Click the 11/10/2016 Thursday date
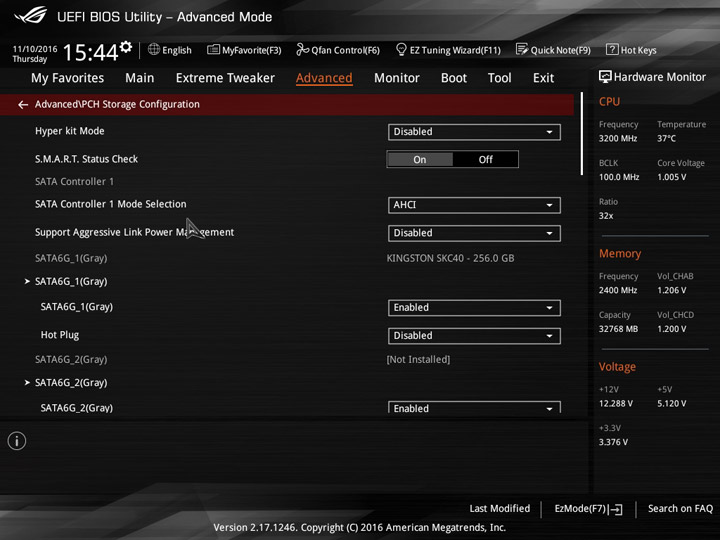The image size is (720, 540). click(35, 54)
